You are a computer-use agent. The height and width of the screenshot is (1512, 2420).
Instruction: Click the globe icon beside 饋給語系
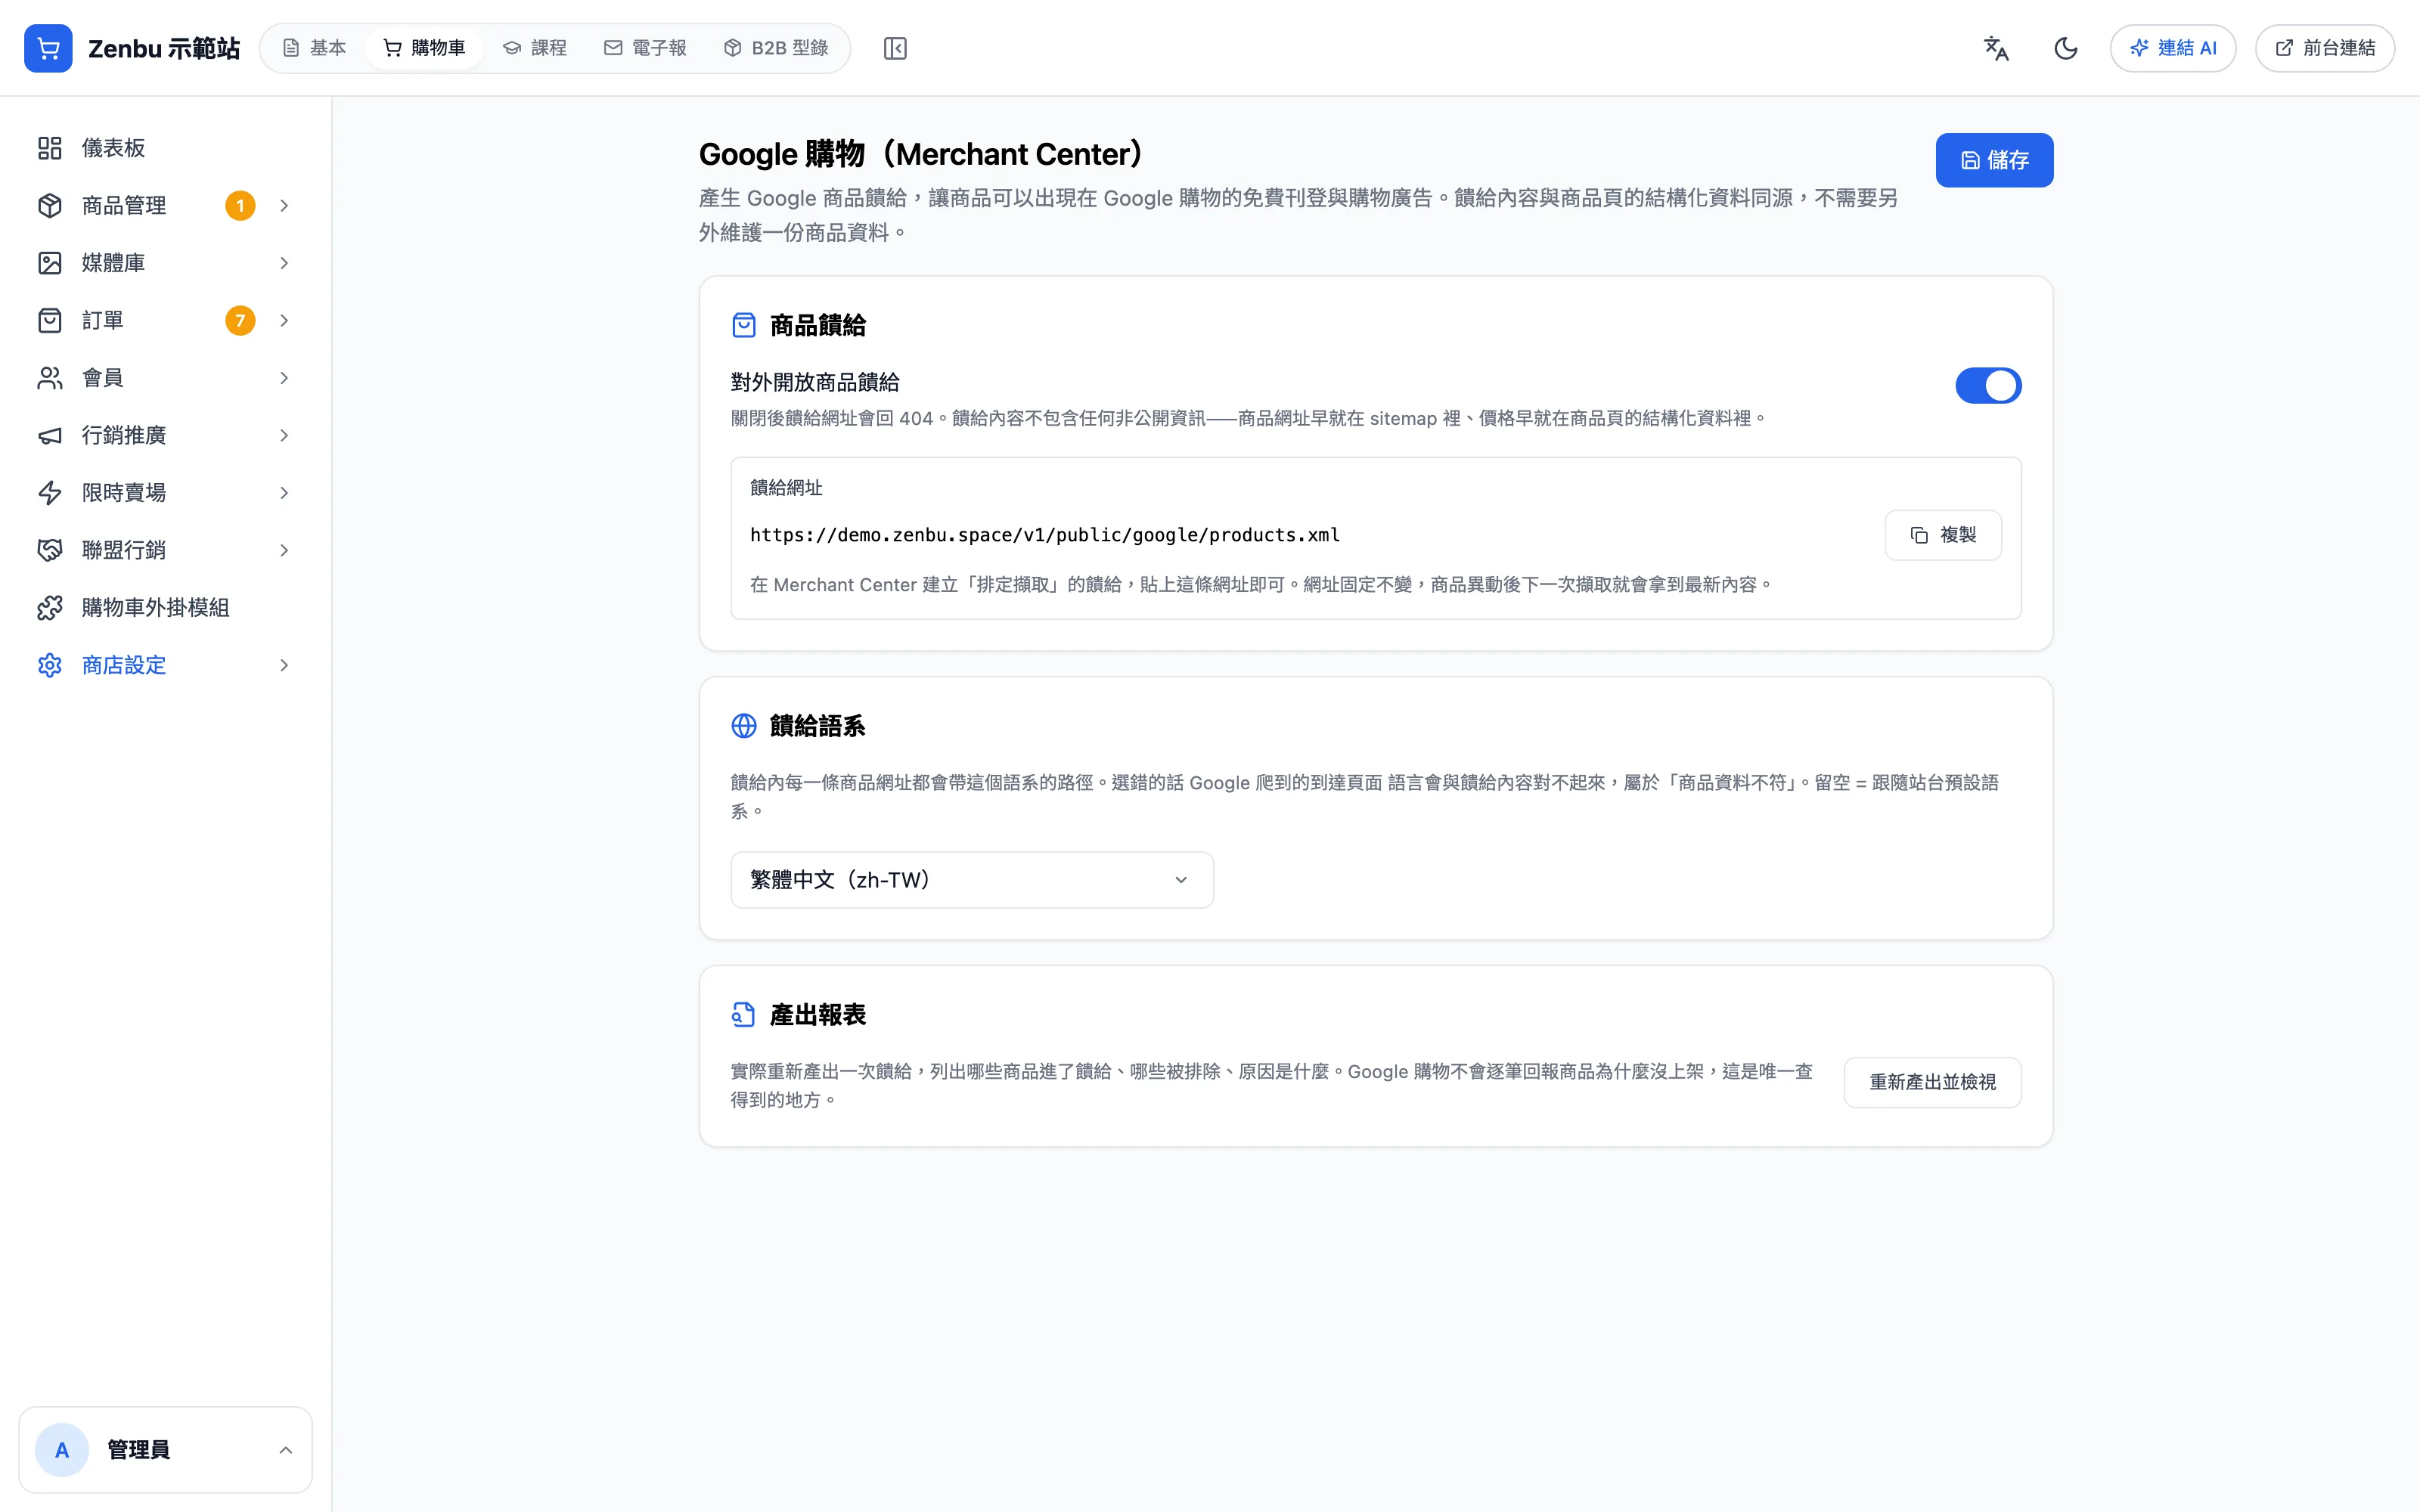click(744, 726)
